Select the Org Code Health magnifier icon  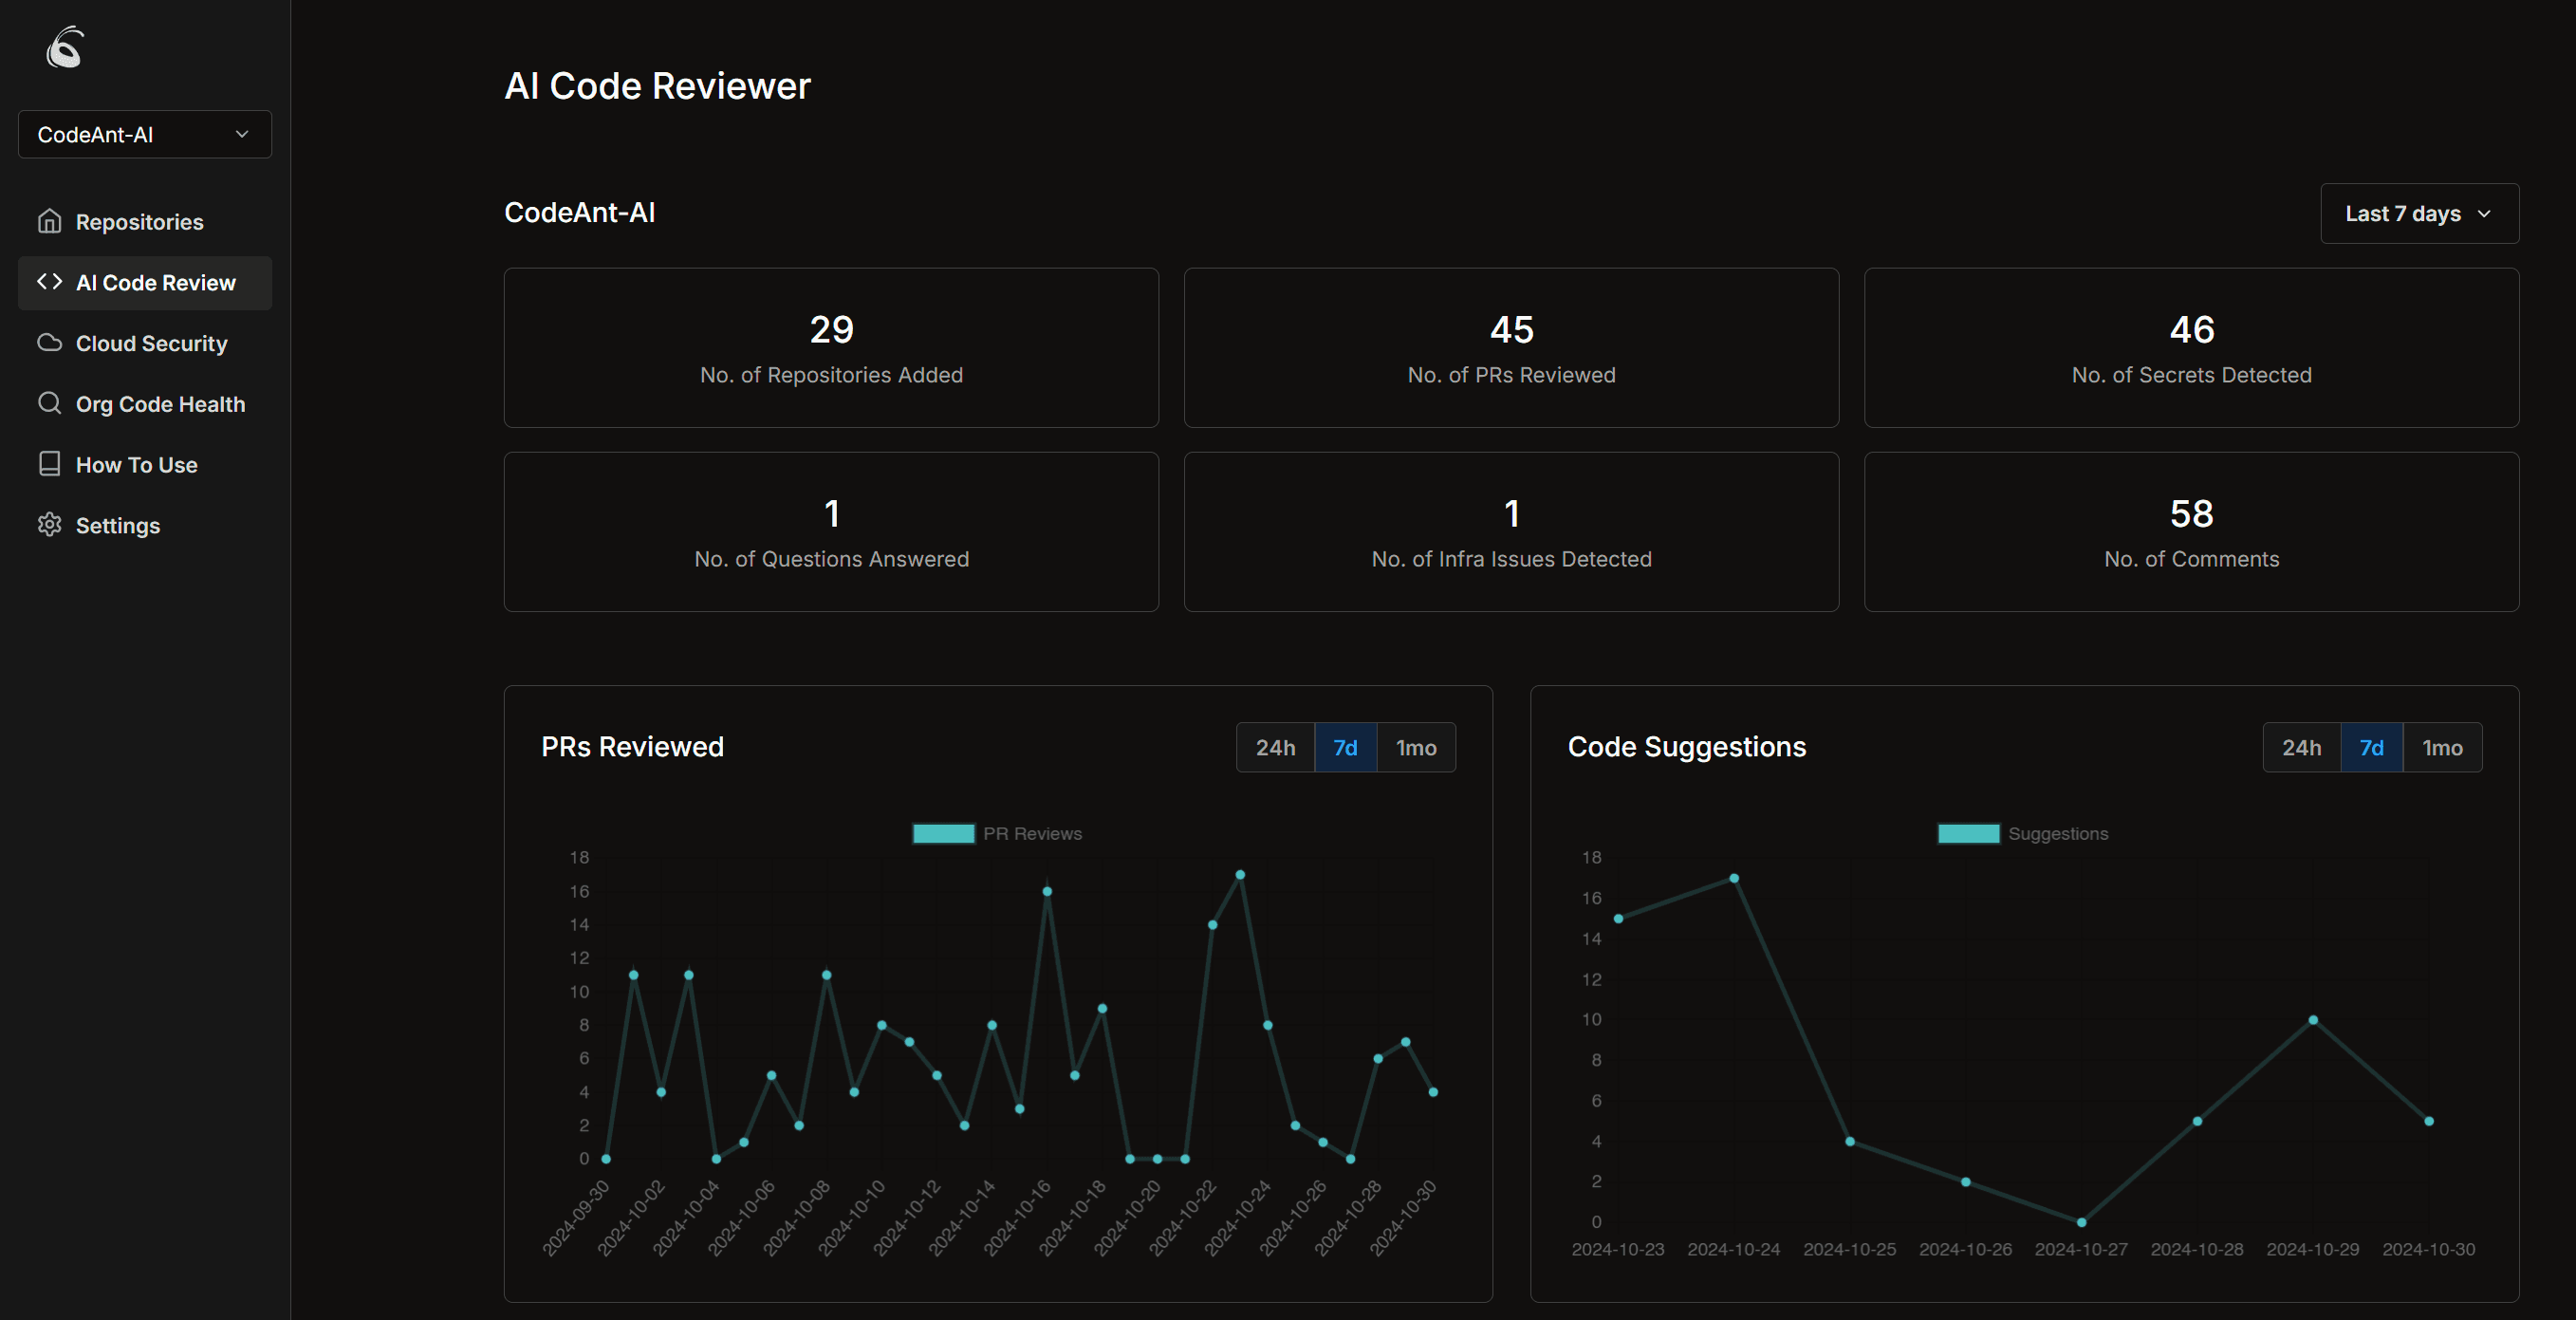pyautogui.click(x=50, y=403)
